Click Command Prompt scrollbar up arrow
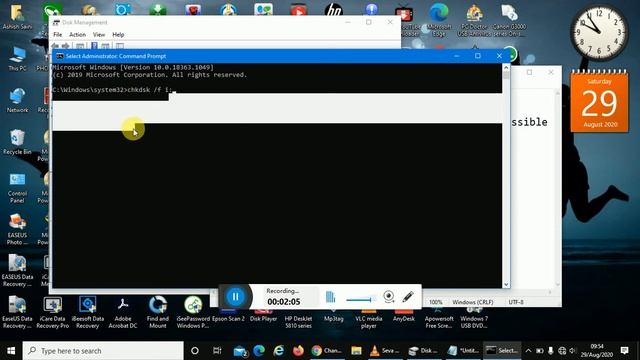 pos(507,67)
